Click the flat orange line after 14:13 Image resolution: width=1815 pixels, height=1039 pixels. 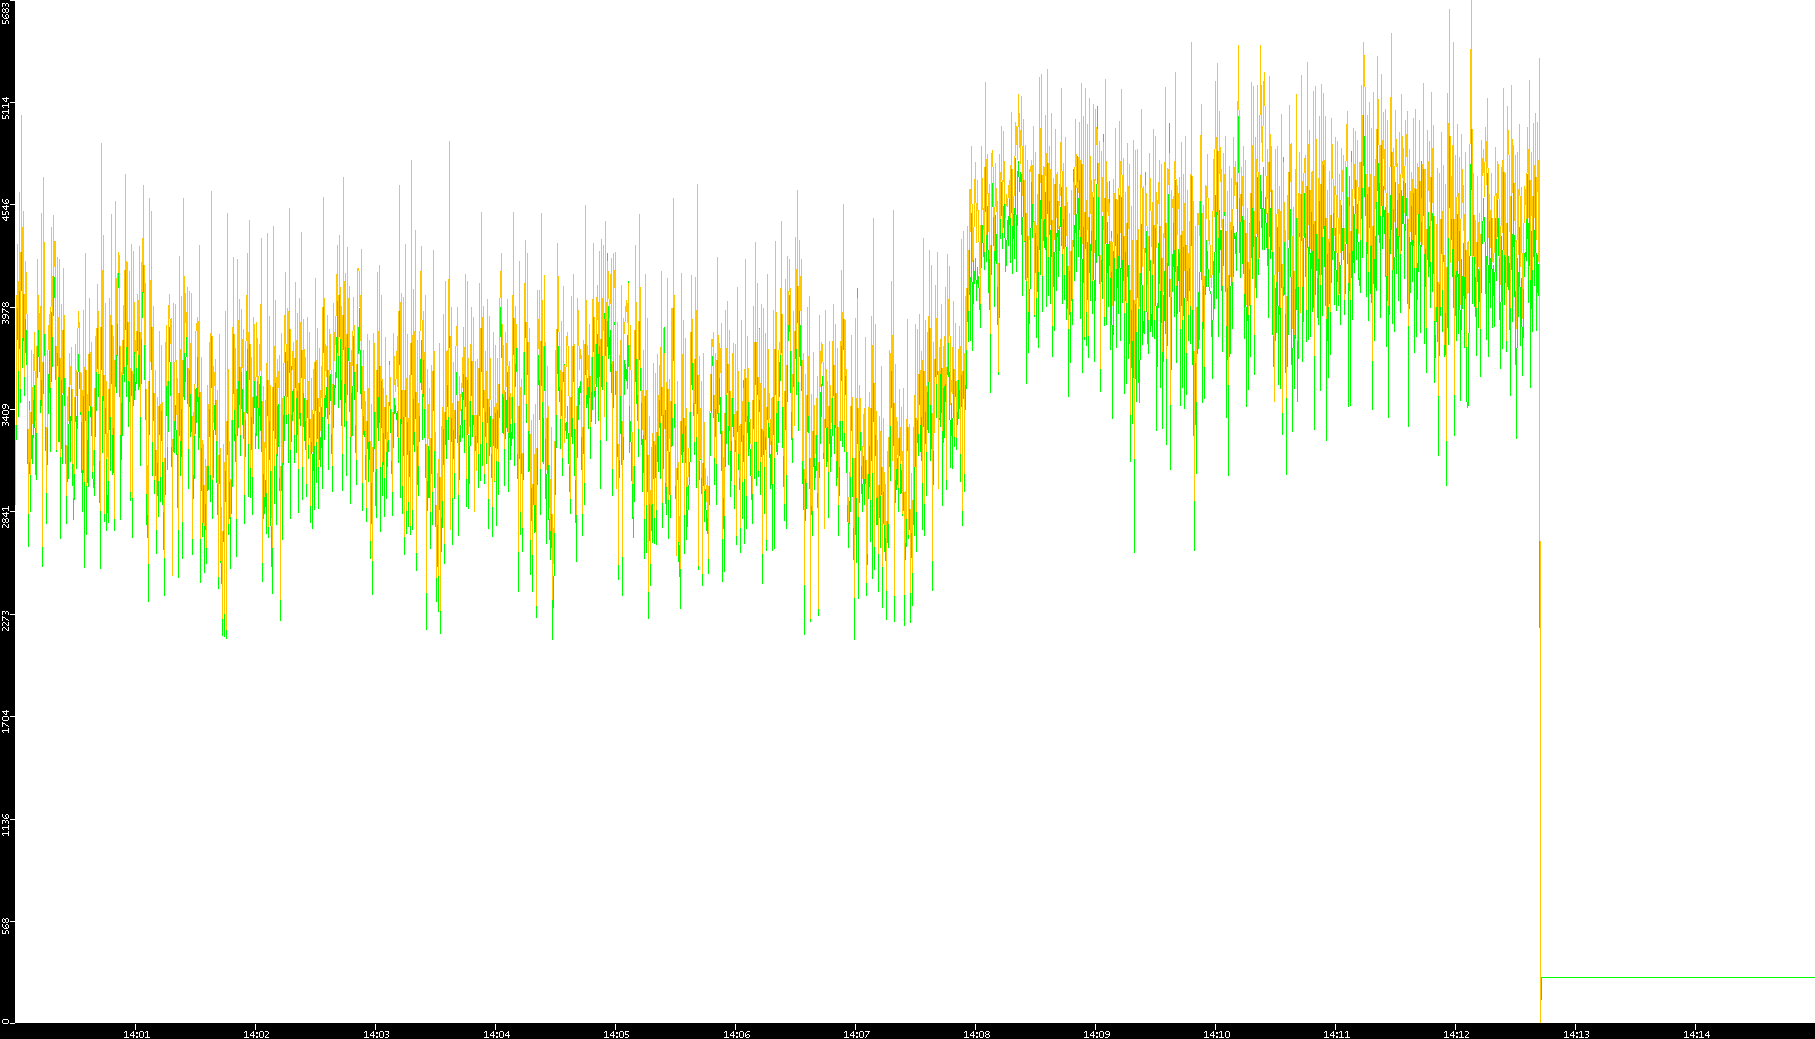(1680, 977)
